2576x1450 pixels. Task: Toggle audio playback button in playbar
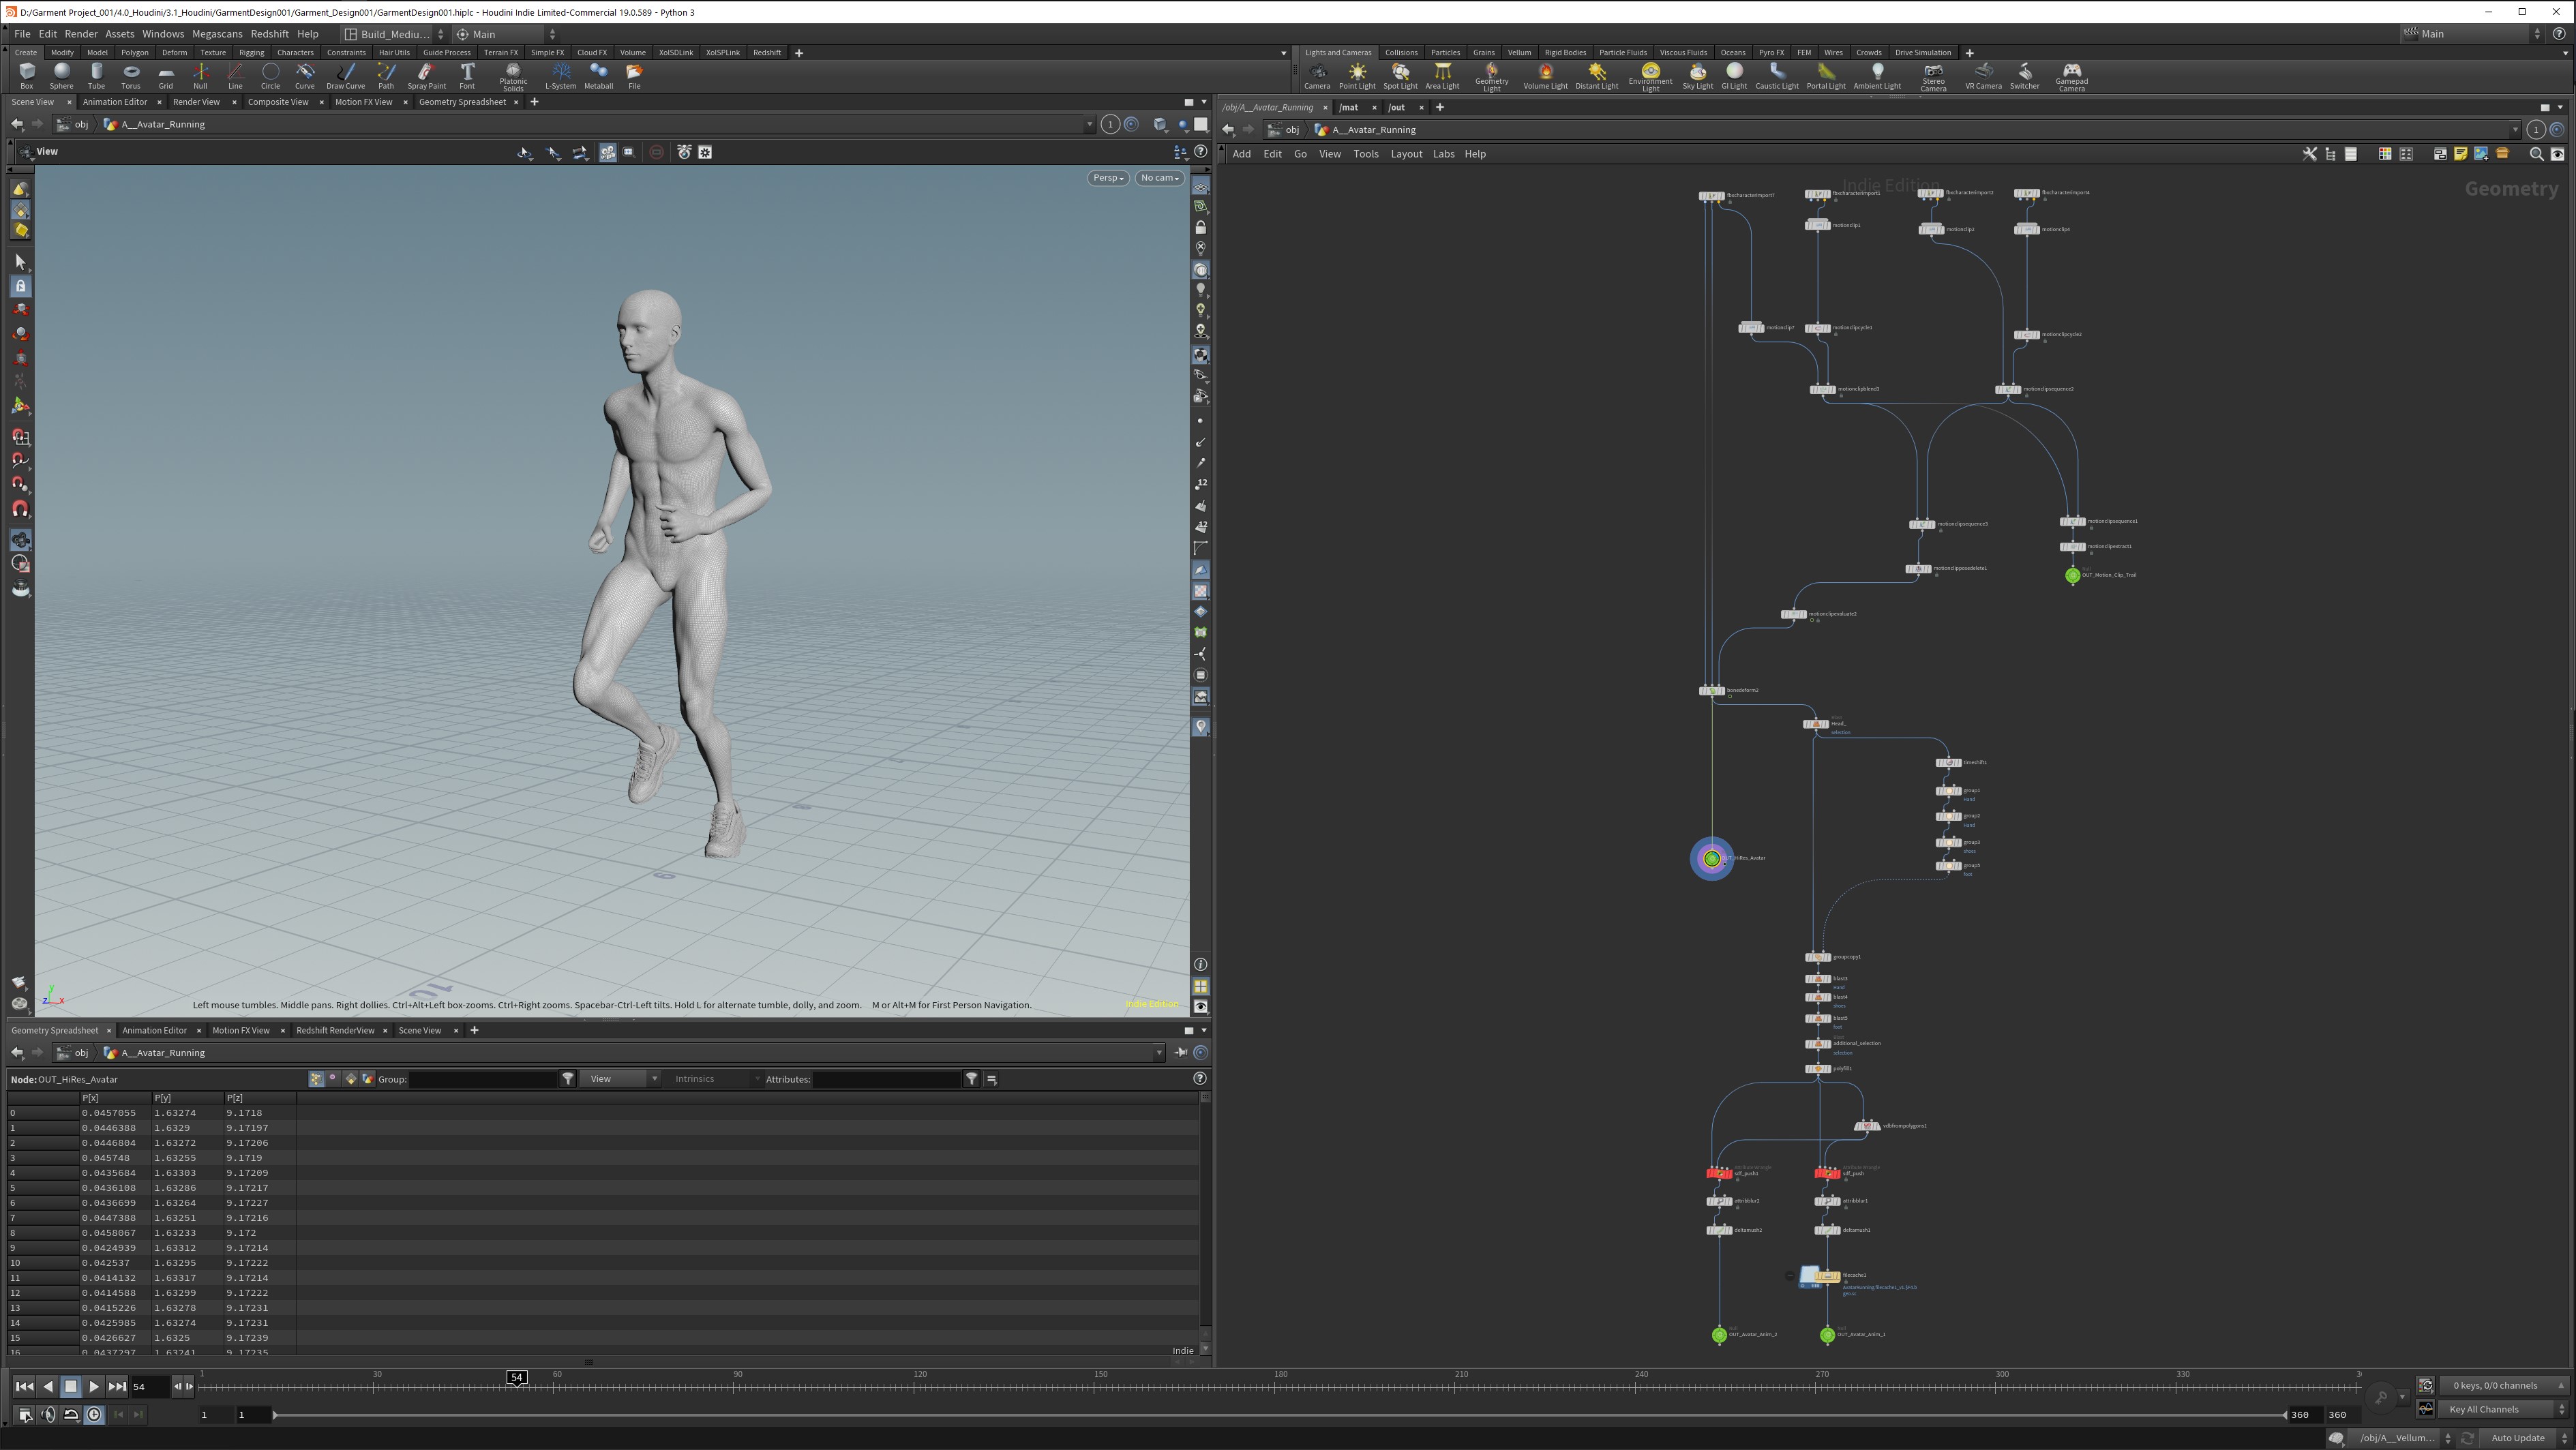coord(48,1414)
